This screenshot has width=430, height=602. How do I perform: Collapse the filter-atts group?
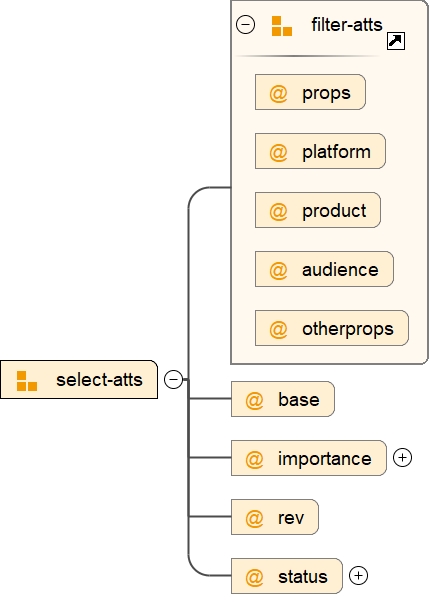[245, 25]
